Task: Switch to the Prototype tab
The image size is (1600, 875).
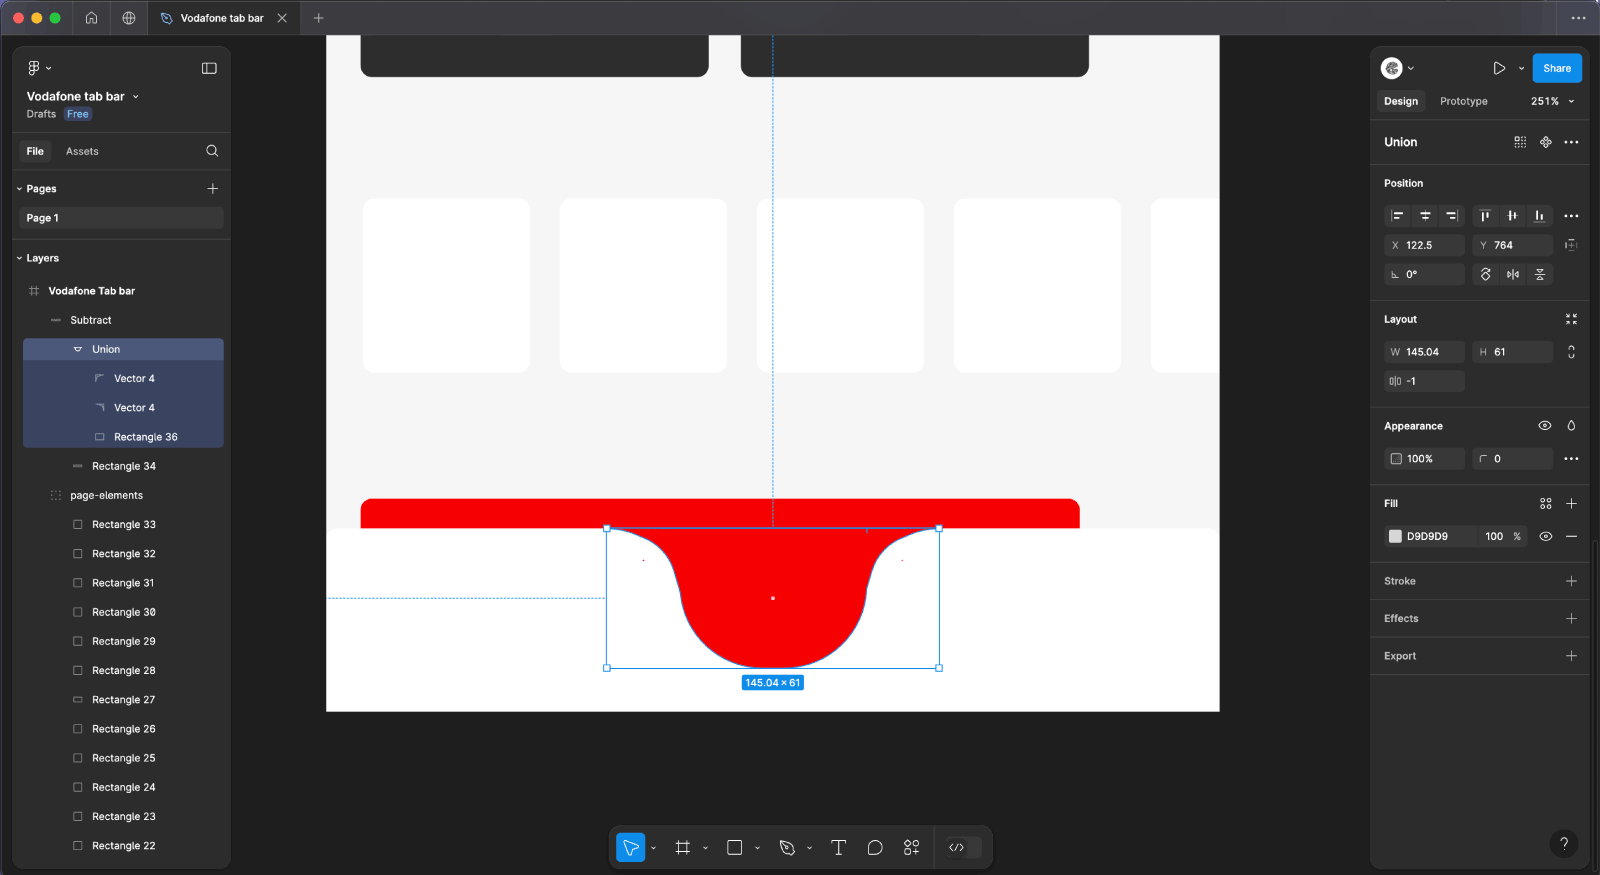Action: pyautogui.click(x=1463, y=101)
